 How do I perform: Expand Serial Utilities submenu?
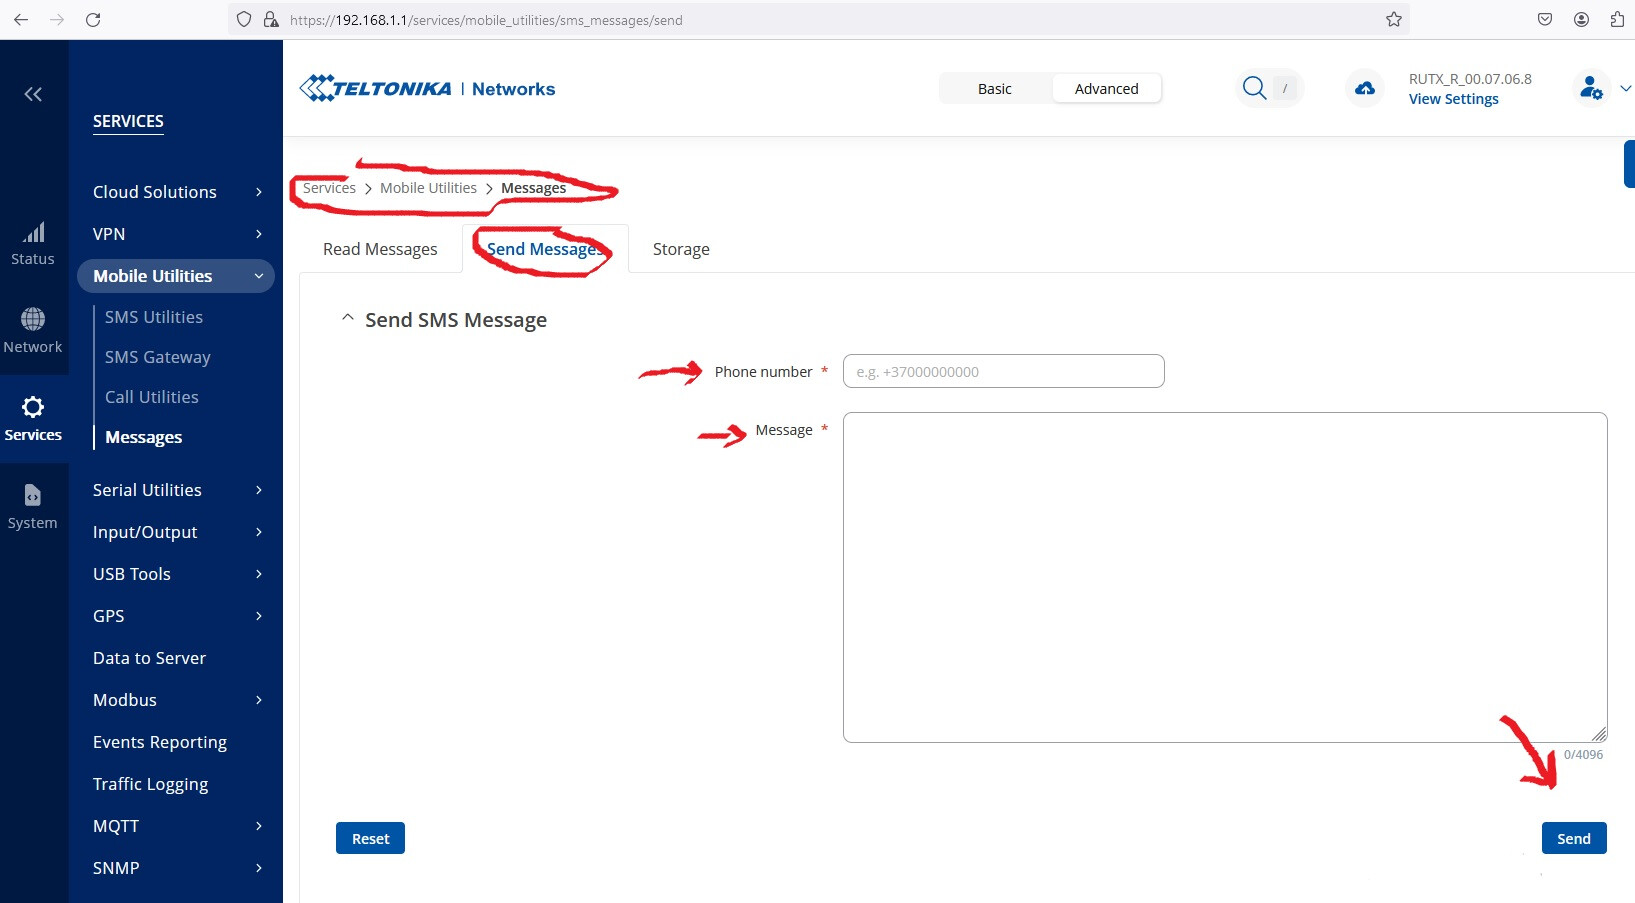click(x=259, y=490)
